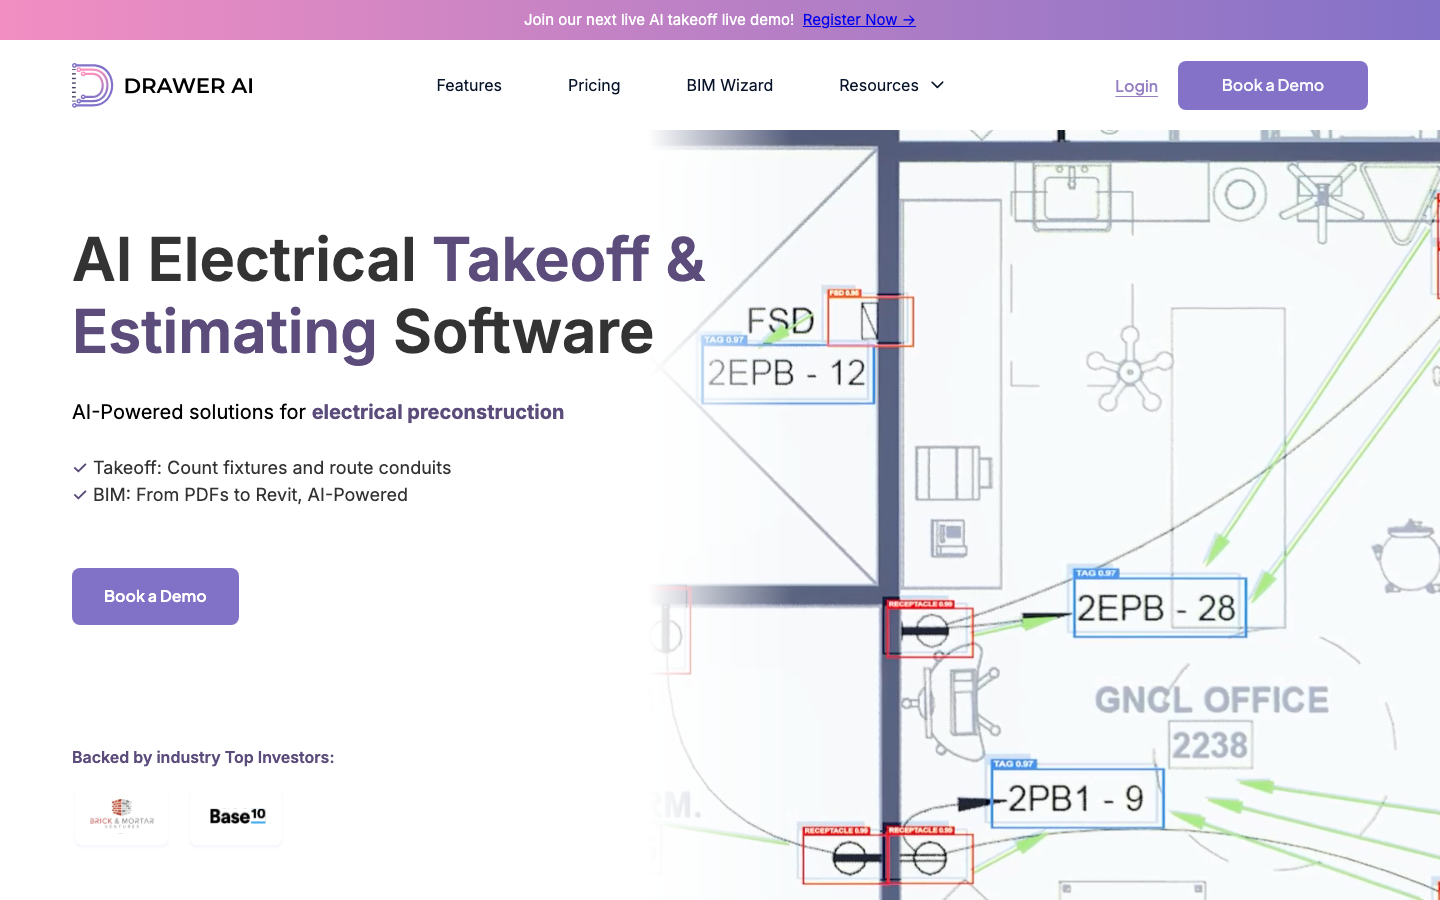Image resolution: width=1440 pixels, height=900 pixels.
Task: Click the Drawer AI logo
Action: [x=162, y=85]
